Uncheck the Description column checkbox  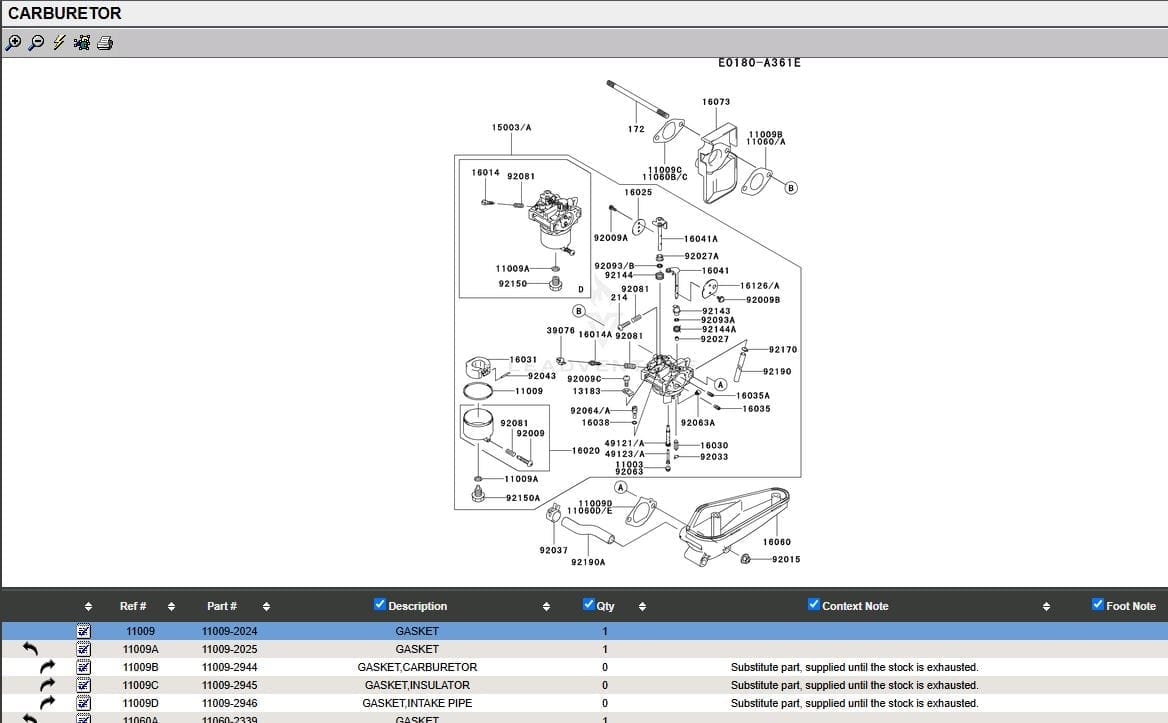[380, 604]
